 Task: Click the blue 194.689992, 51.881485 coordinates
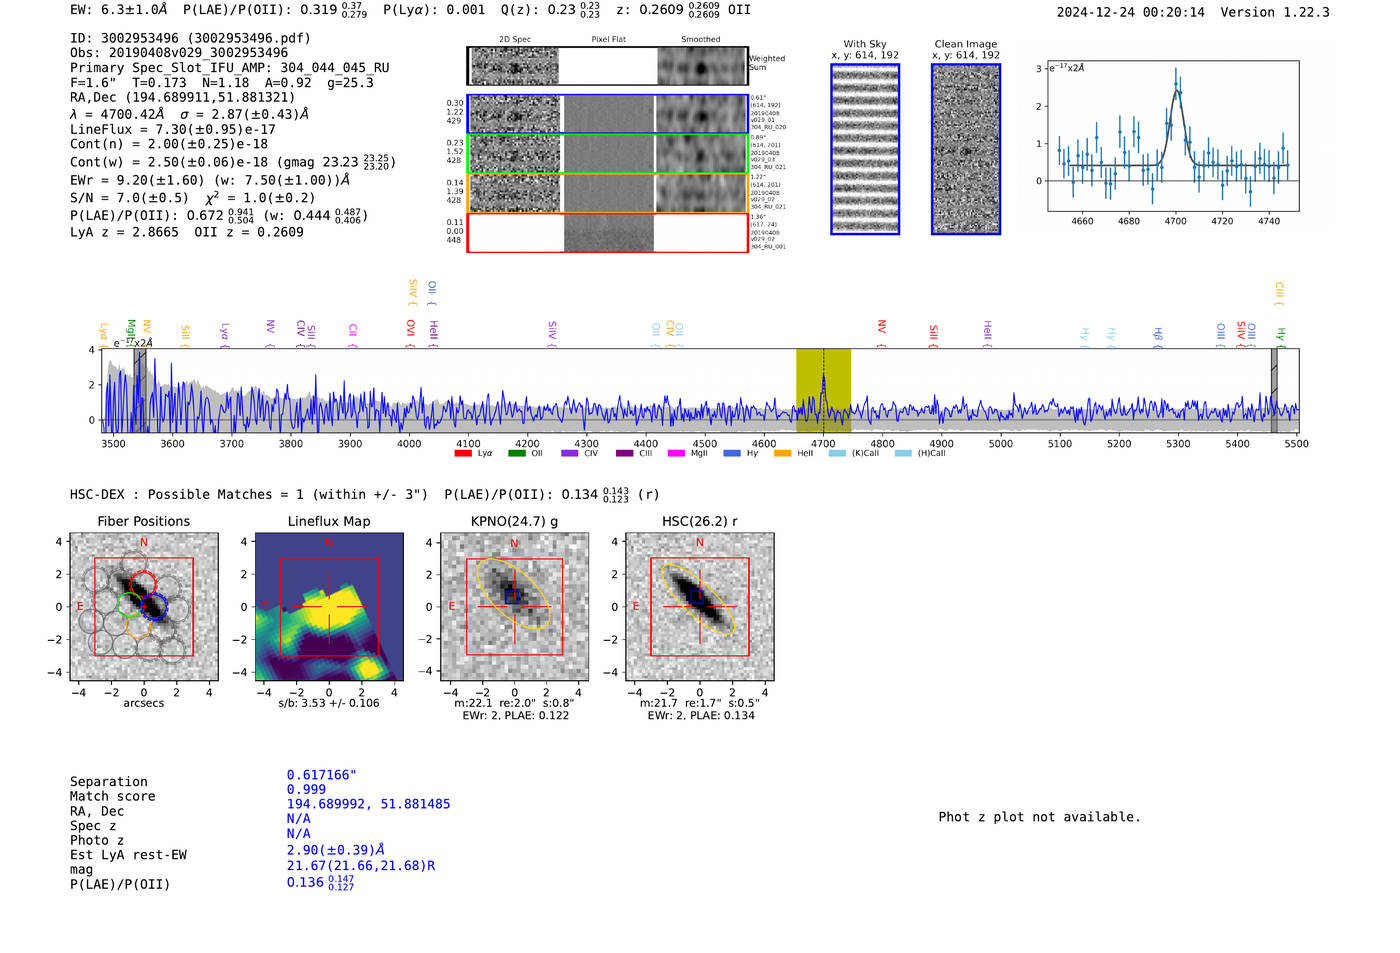(368, 804)
